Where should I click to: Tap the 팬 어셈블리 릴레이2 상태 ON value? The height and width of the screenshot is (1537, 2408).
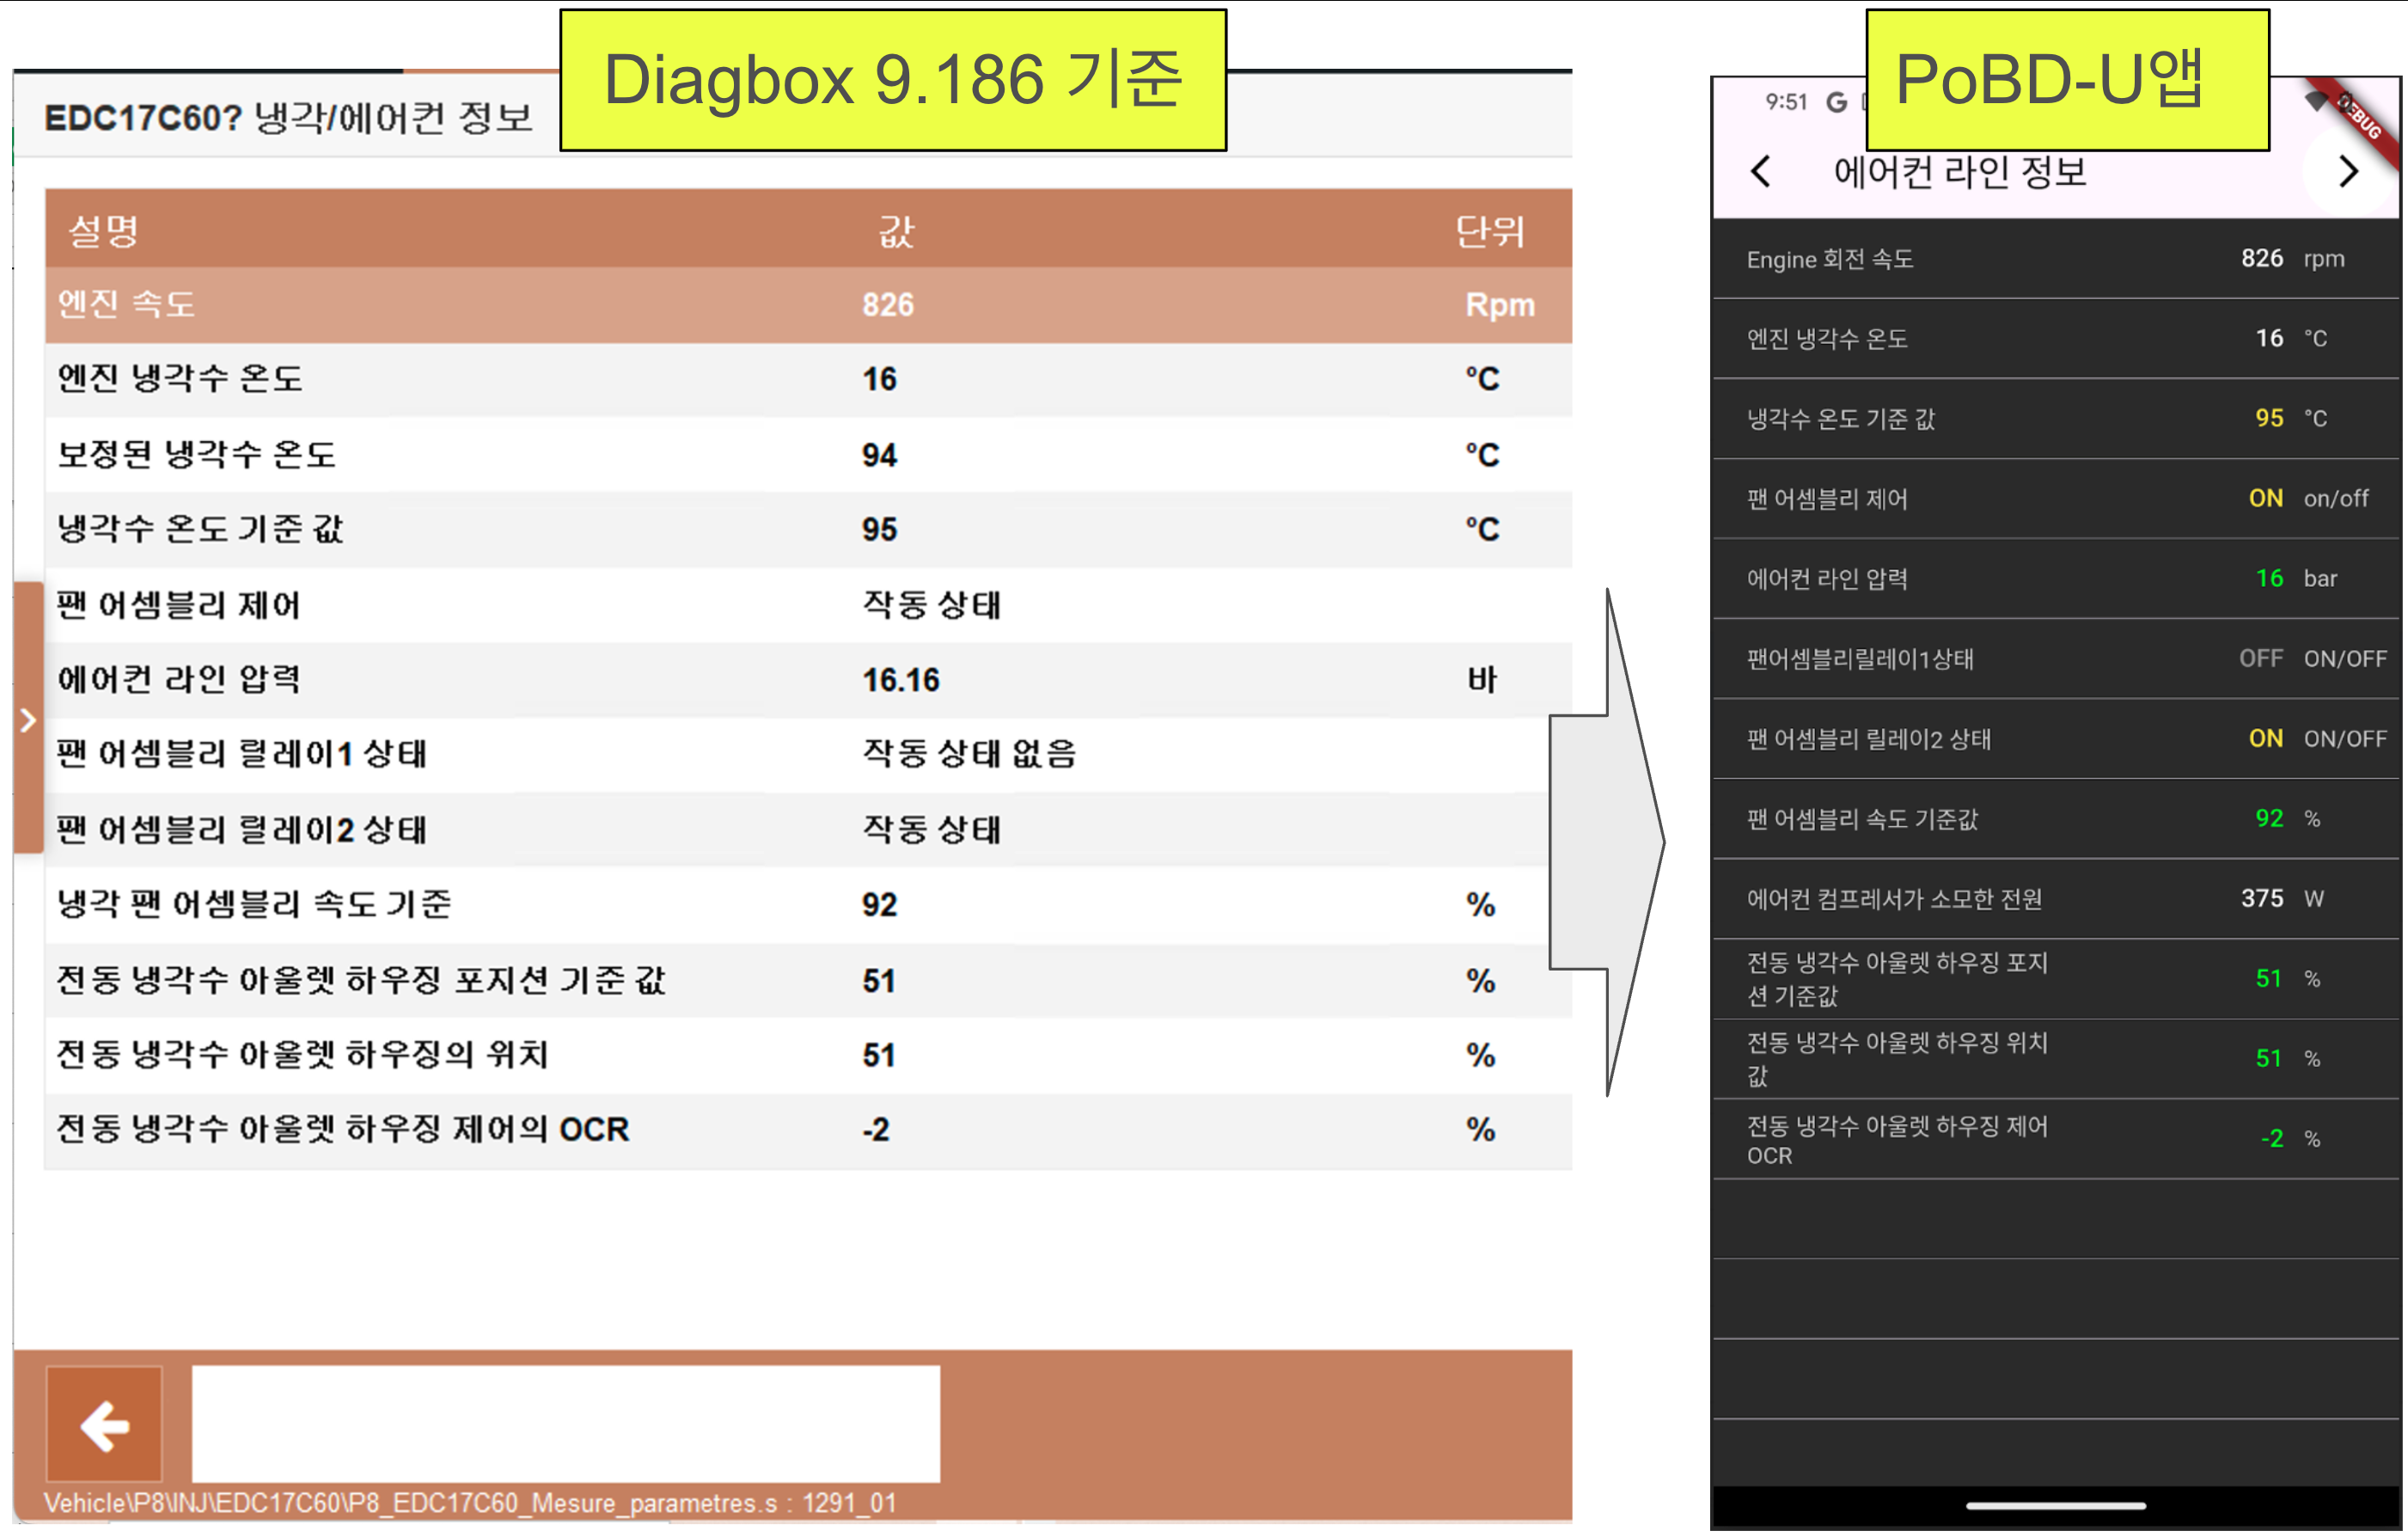(2265, 738)
